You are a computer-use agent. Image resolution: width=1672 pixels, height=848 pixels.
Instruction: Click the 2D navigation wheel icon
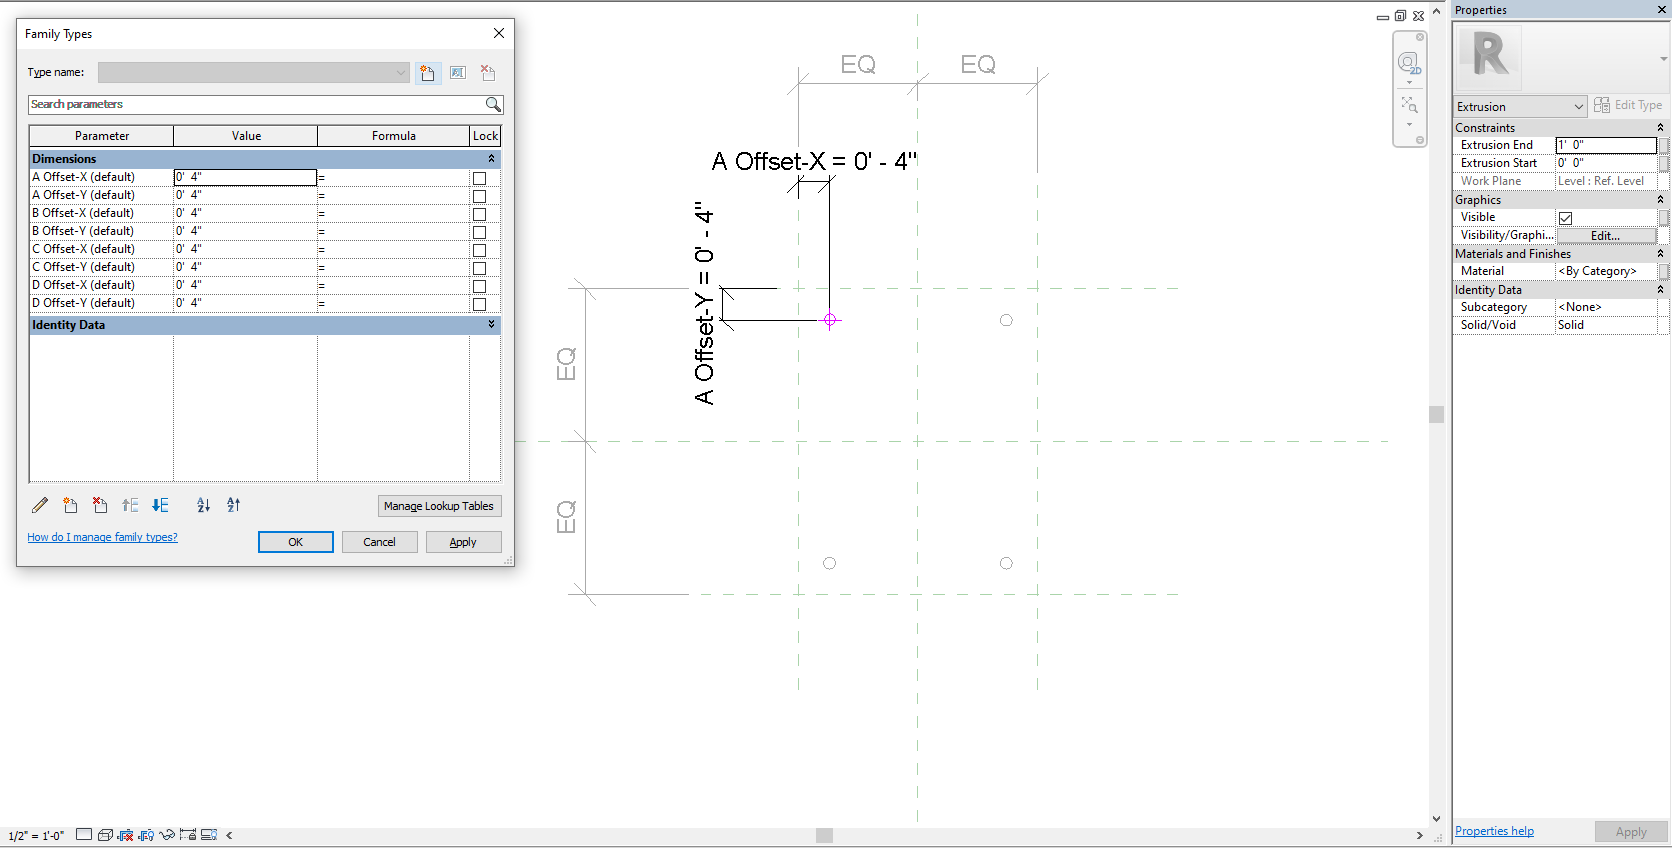(1409, 64)
